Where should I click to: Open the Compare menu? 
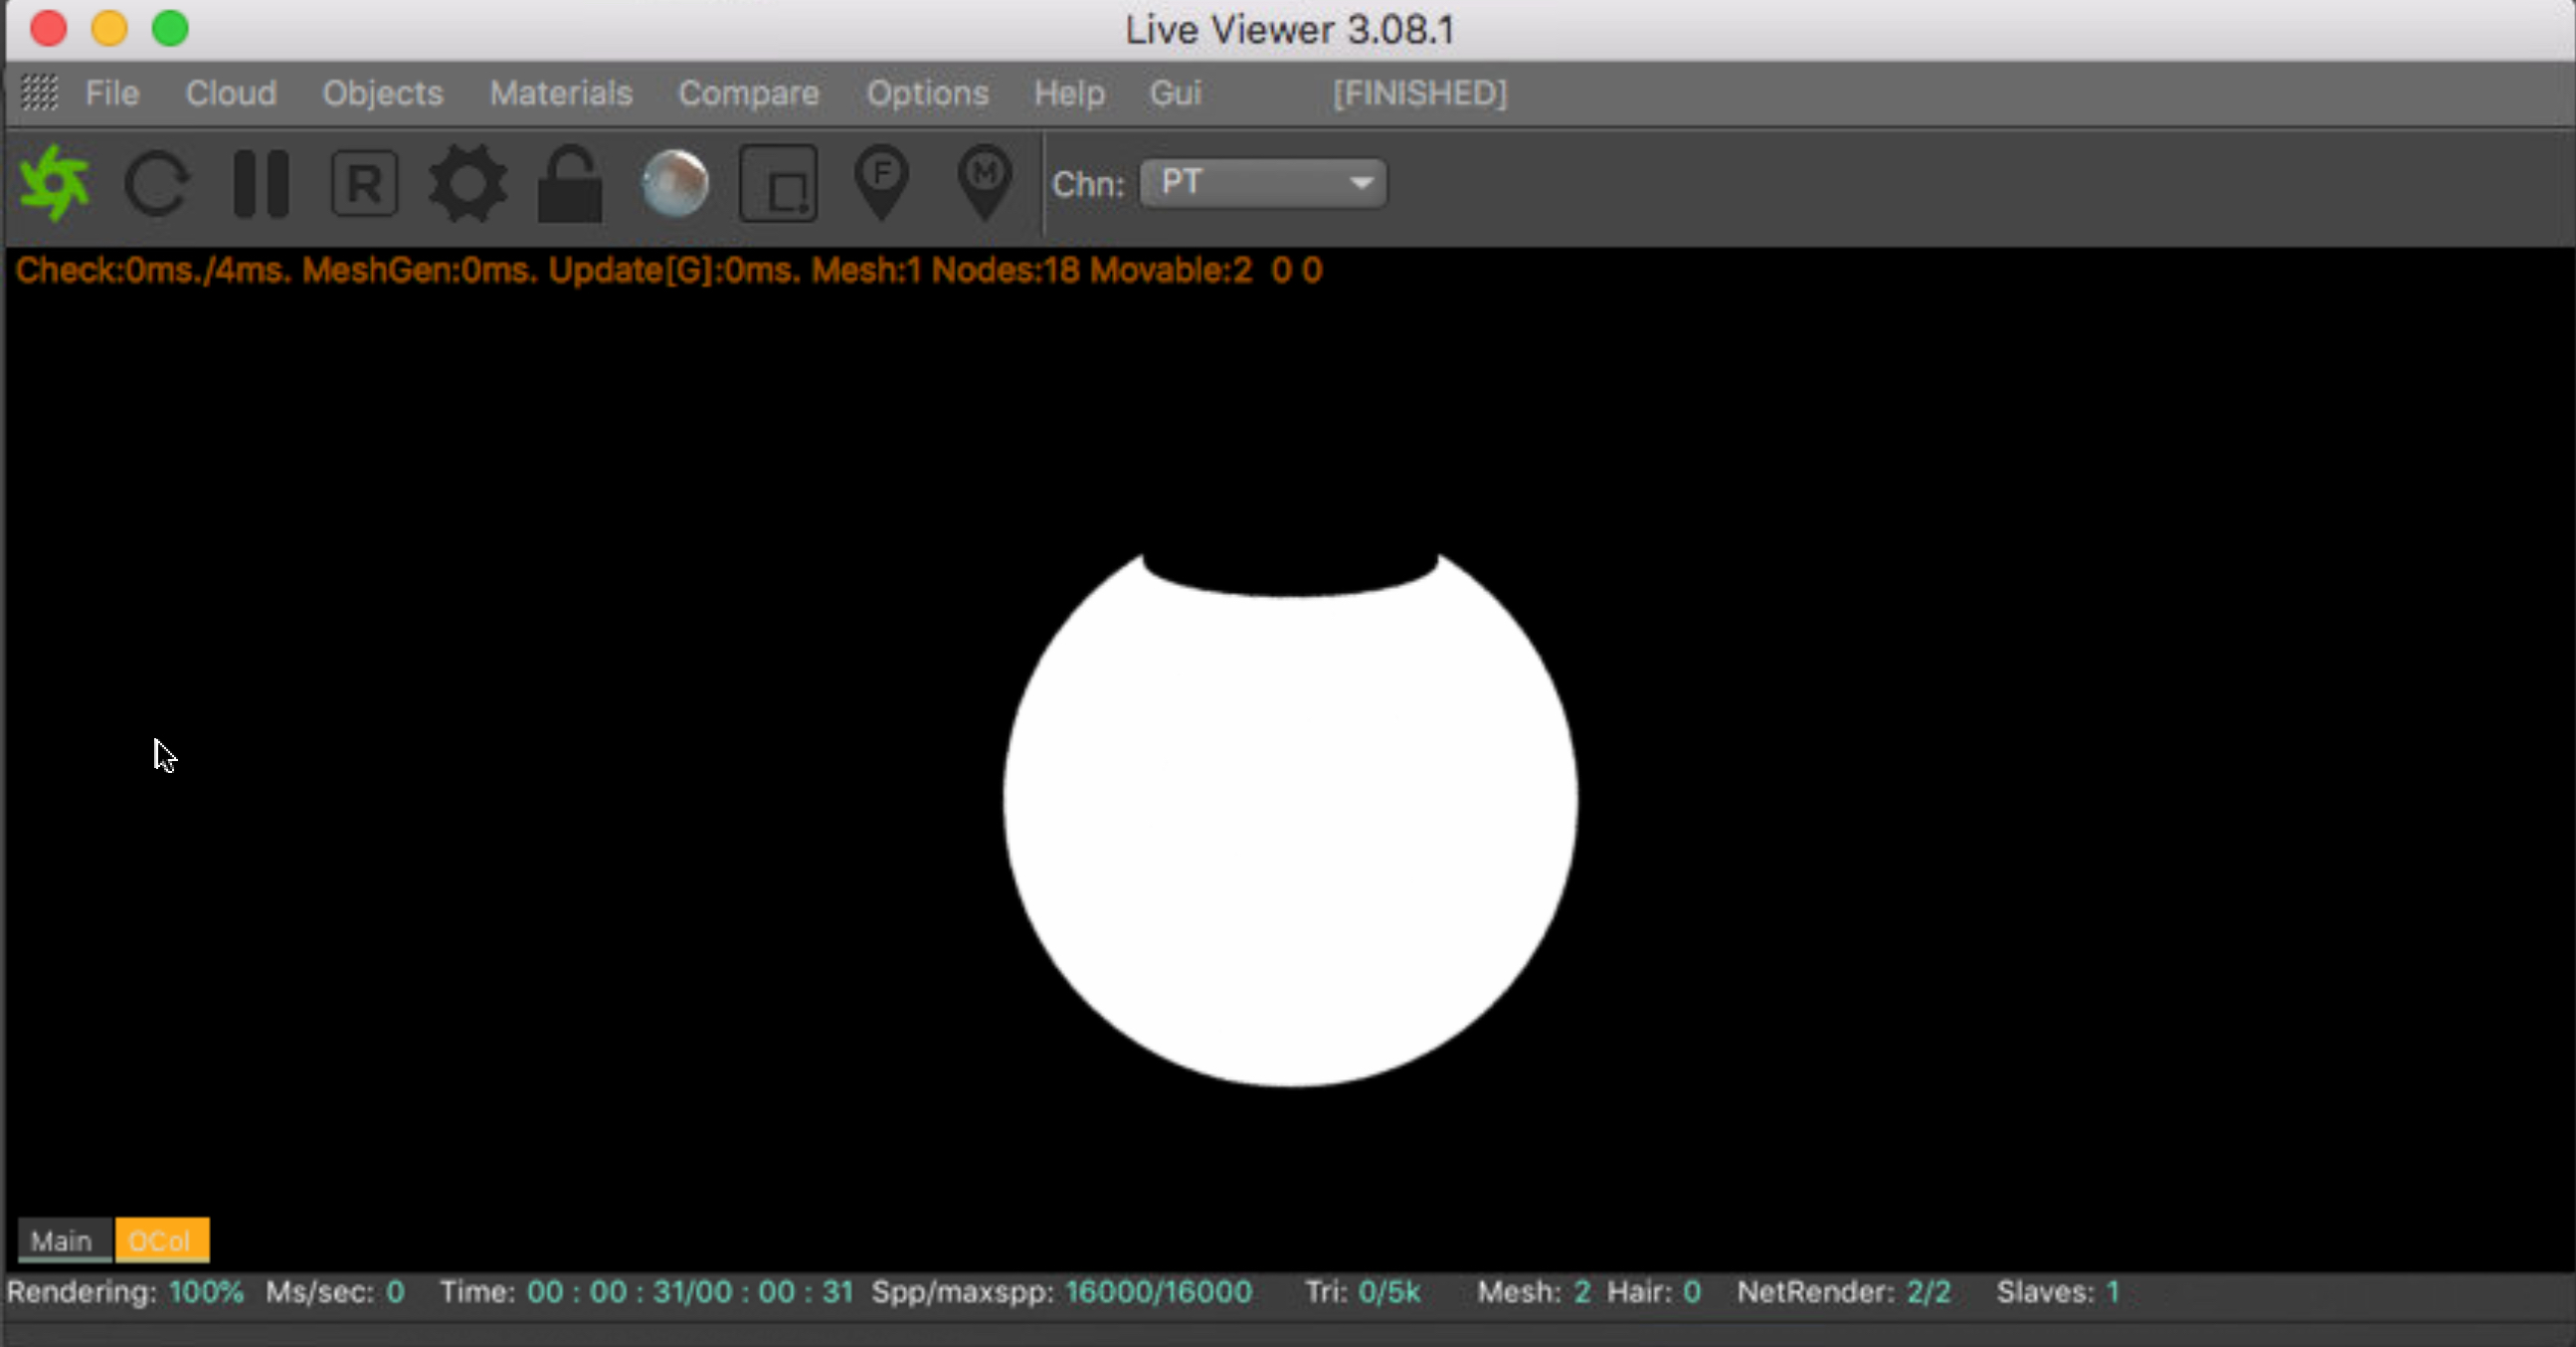coord(748,93)
